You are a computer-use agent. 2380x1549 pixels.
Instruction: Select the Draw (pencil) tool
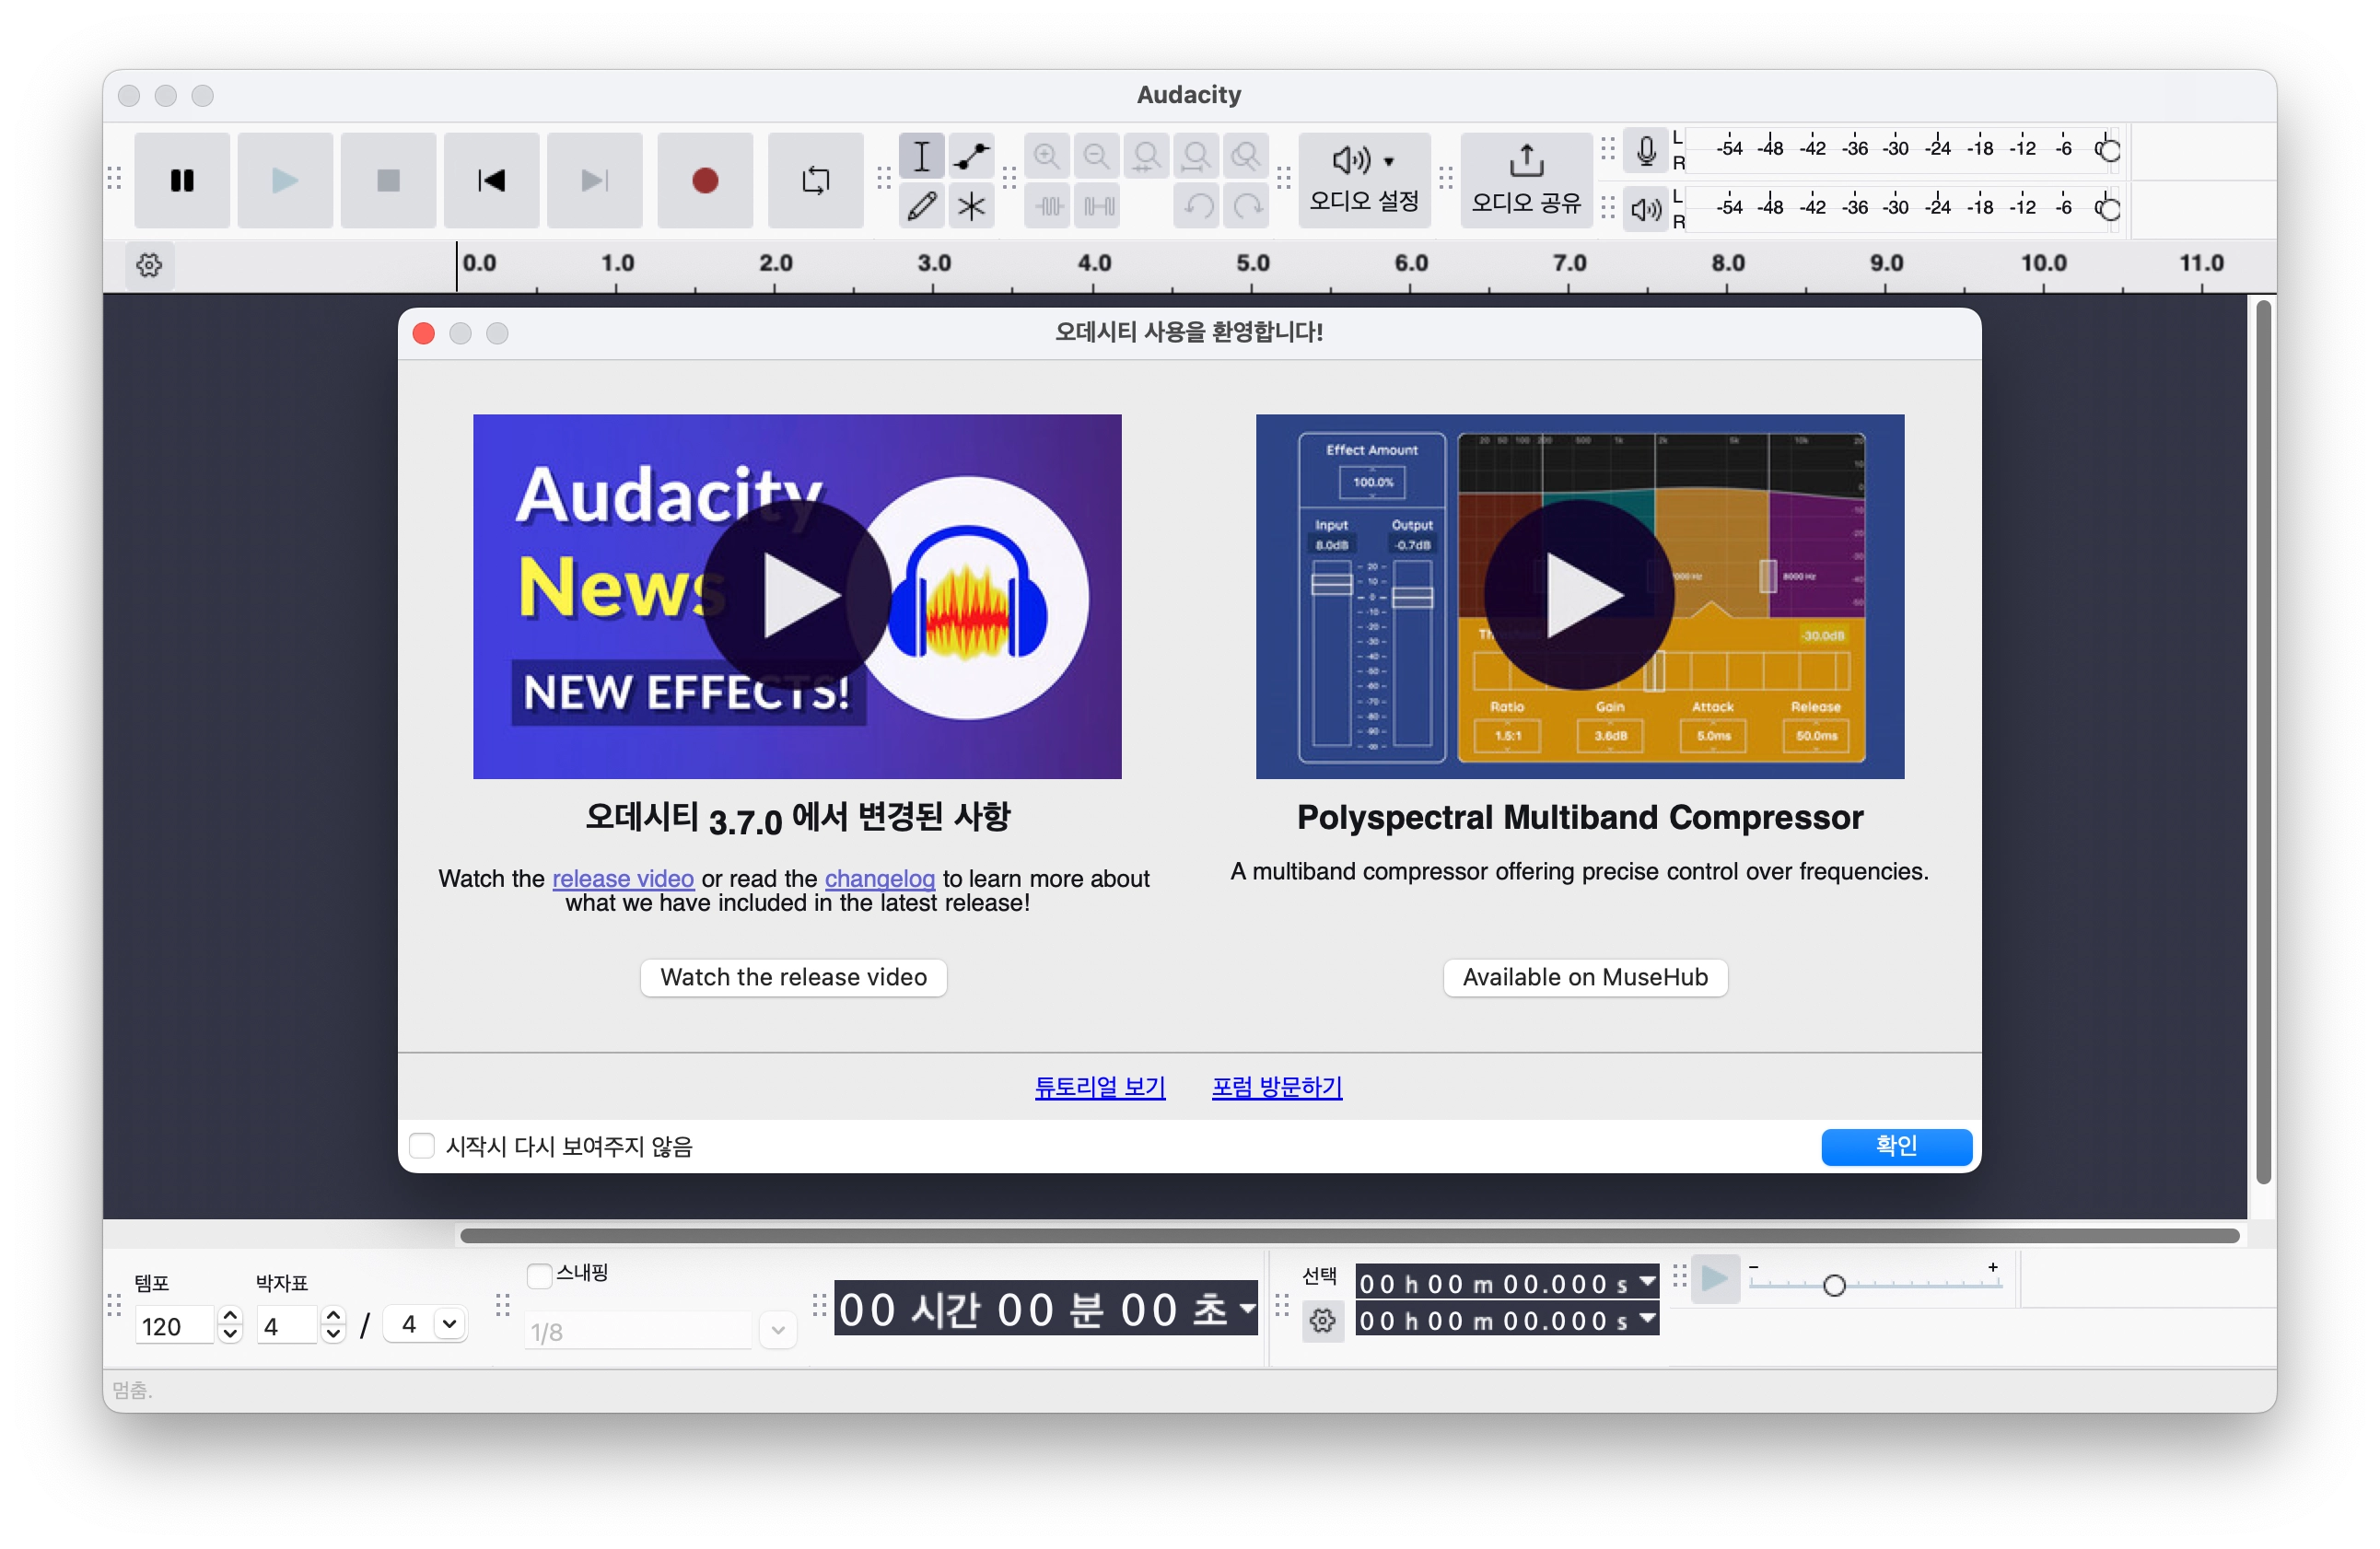921,206
